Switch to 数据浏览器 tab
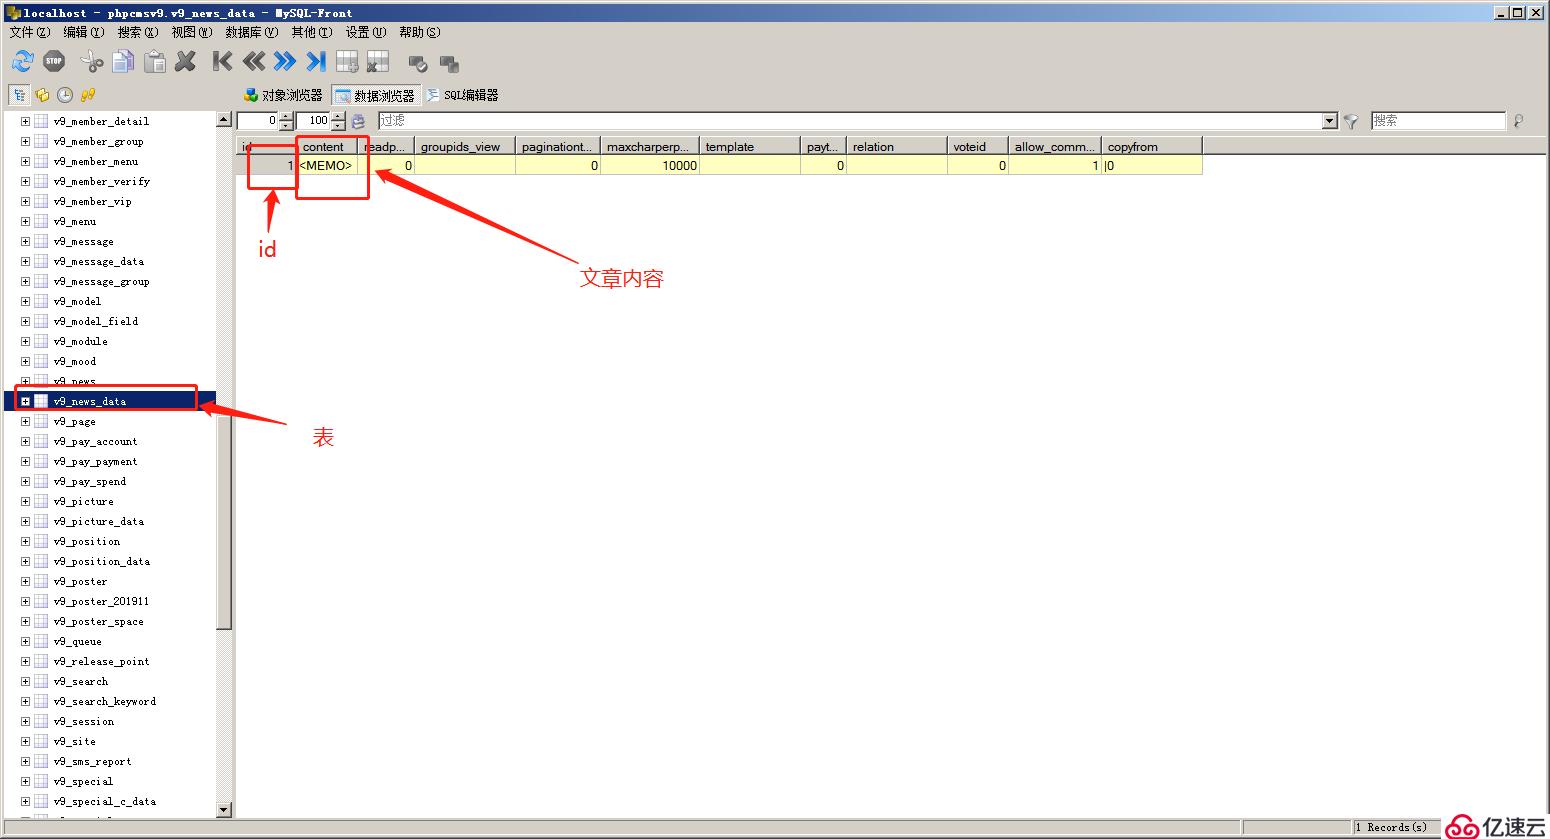 coord(375,95)
